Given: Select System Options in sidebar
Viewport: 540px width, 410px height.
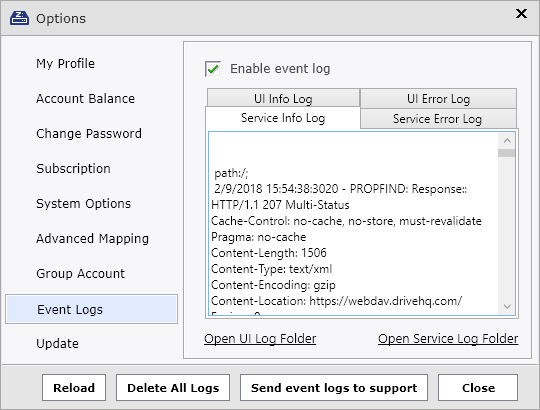Looking at the screenshot, I should (x=83, y=203).
